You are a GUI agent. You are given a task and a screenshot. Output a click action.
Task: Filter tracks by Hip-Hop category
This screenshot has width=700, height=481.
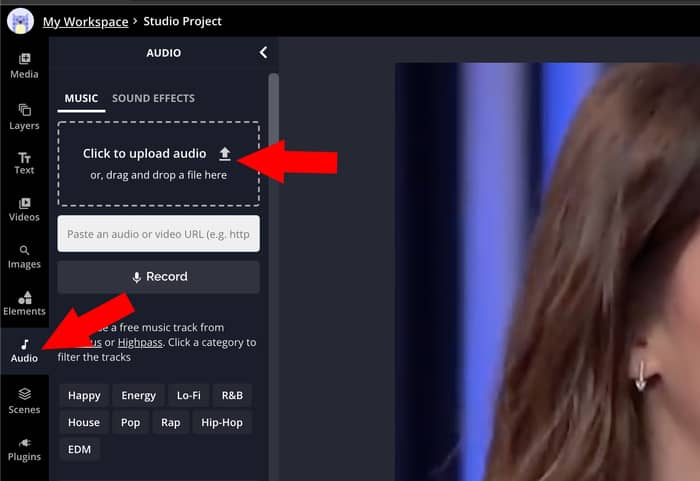point(221,422)
